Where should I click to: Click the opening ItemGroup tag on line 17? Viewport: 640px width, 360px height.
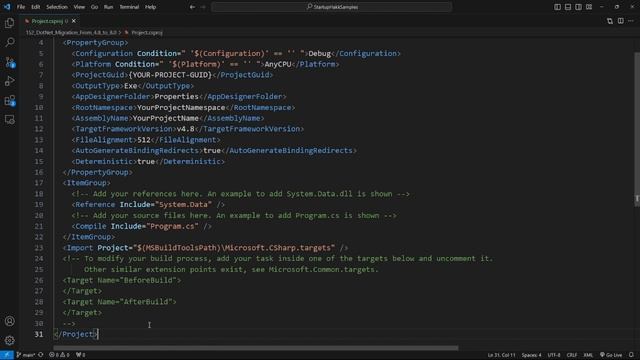[x=87, y=183]
